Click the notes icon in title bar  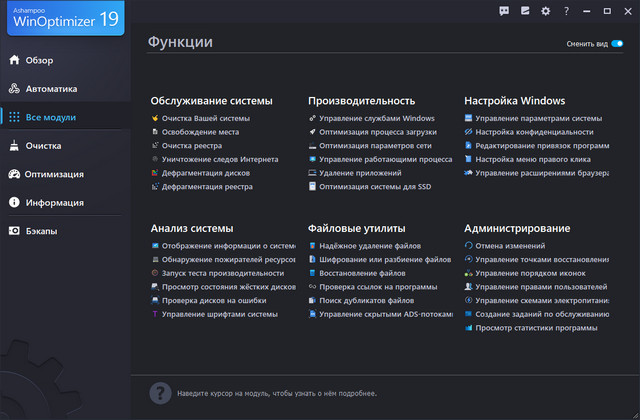525,11
